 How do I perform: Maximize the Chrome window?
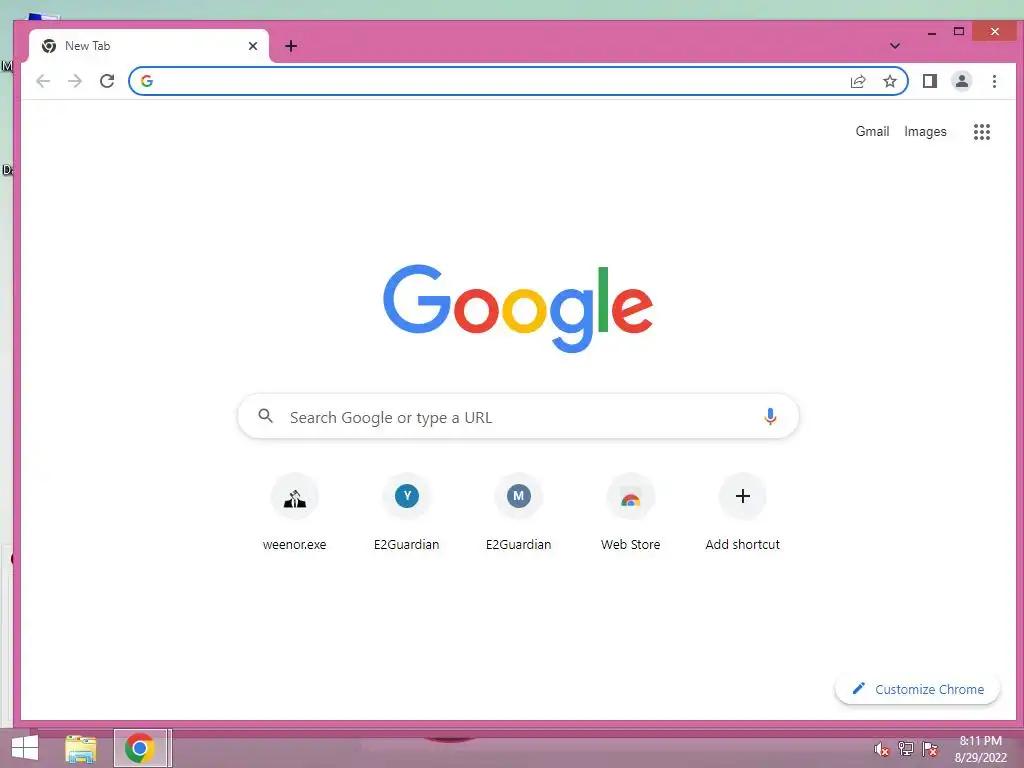pyautogui.click(x=959, y=32)
